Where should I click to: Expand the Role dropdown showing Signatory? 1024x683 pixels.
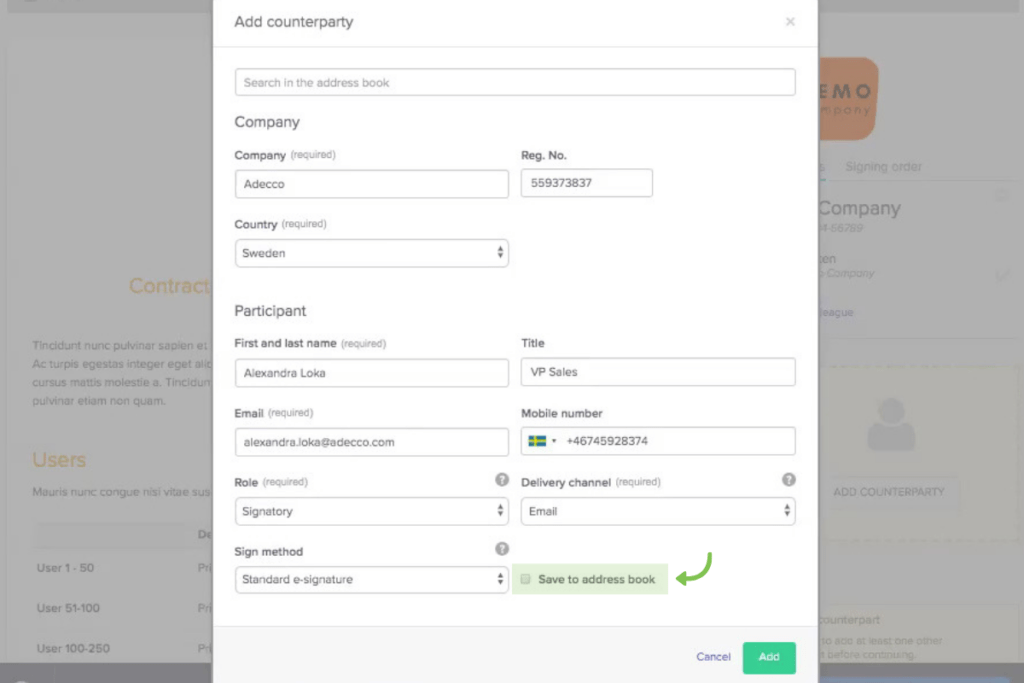[371, 511]
